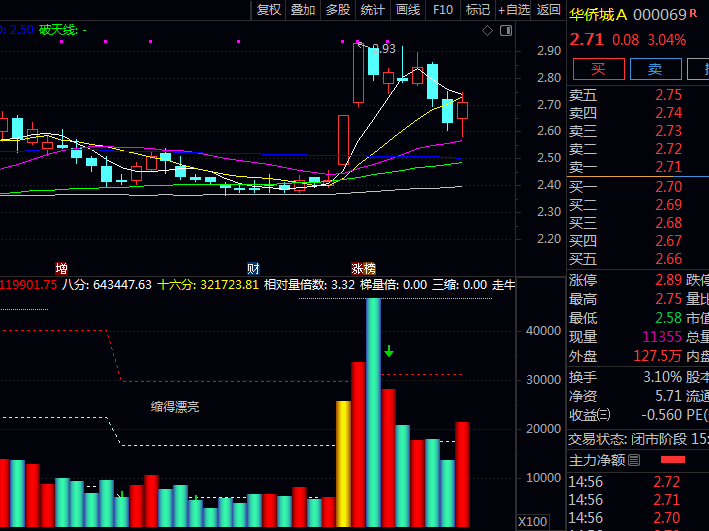Click the 卖一 price 2.71
This screenshot has height=531, width=709.
click(668, 167)
